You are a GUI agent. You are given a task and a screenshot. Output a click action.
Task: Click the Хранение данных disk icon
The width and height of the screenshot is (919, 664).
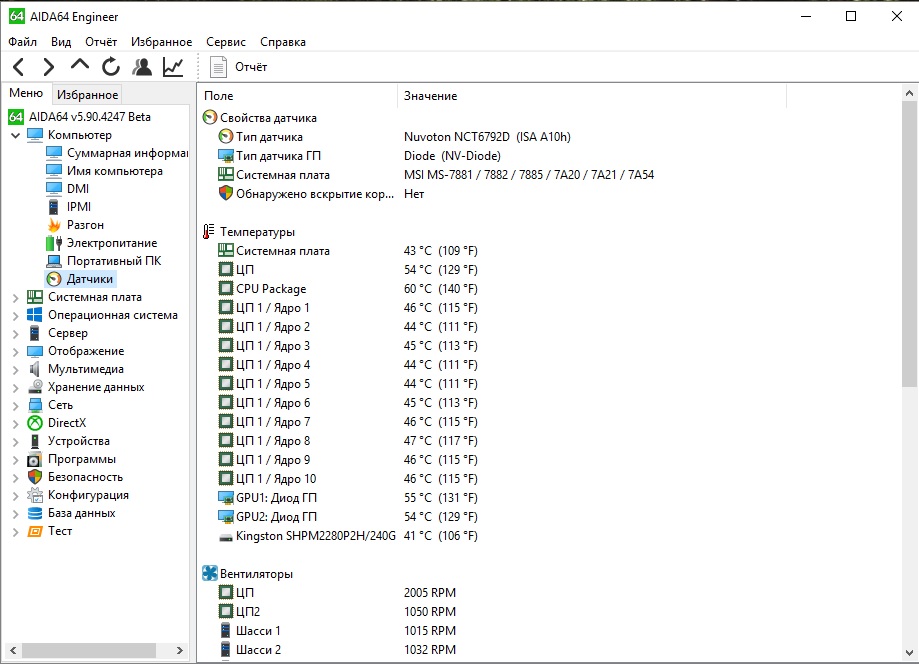(x=35, y=387)
